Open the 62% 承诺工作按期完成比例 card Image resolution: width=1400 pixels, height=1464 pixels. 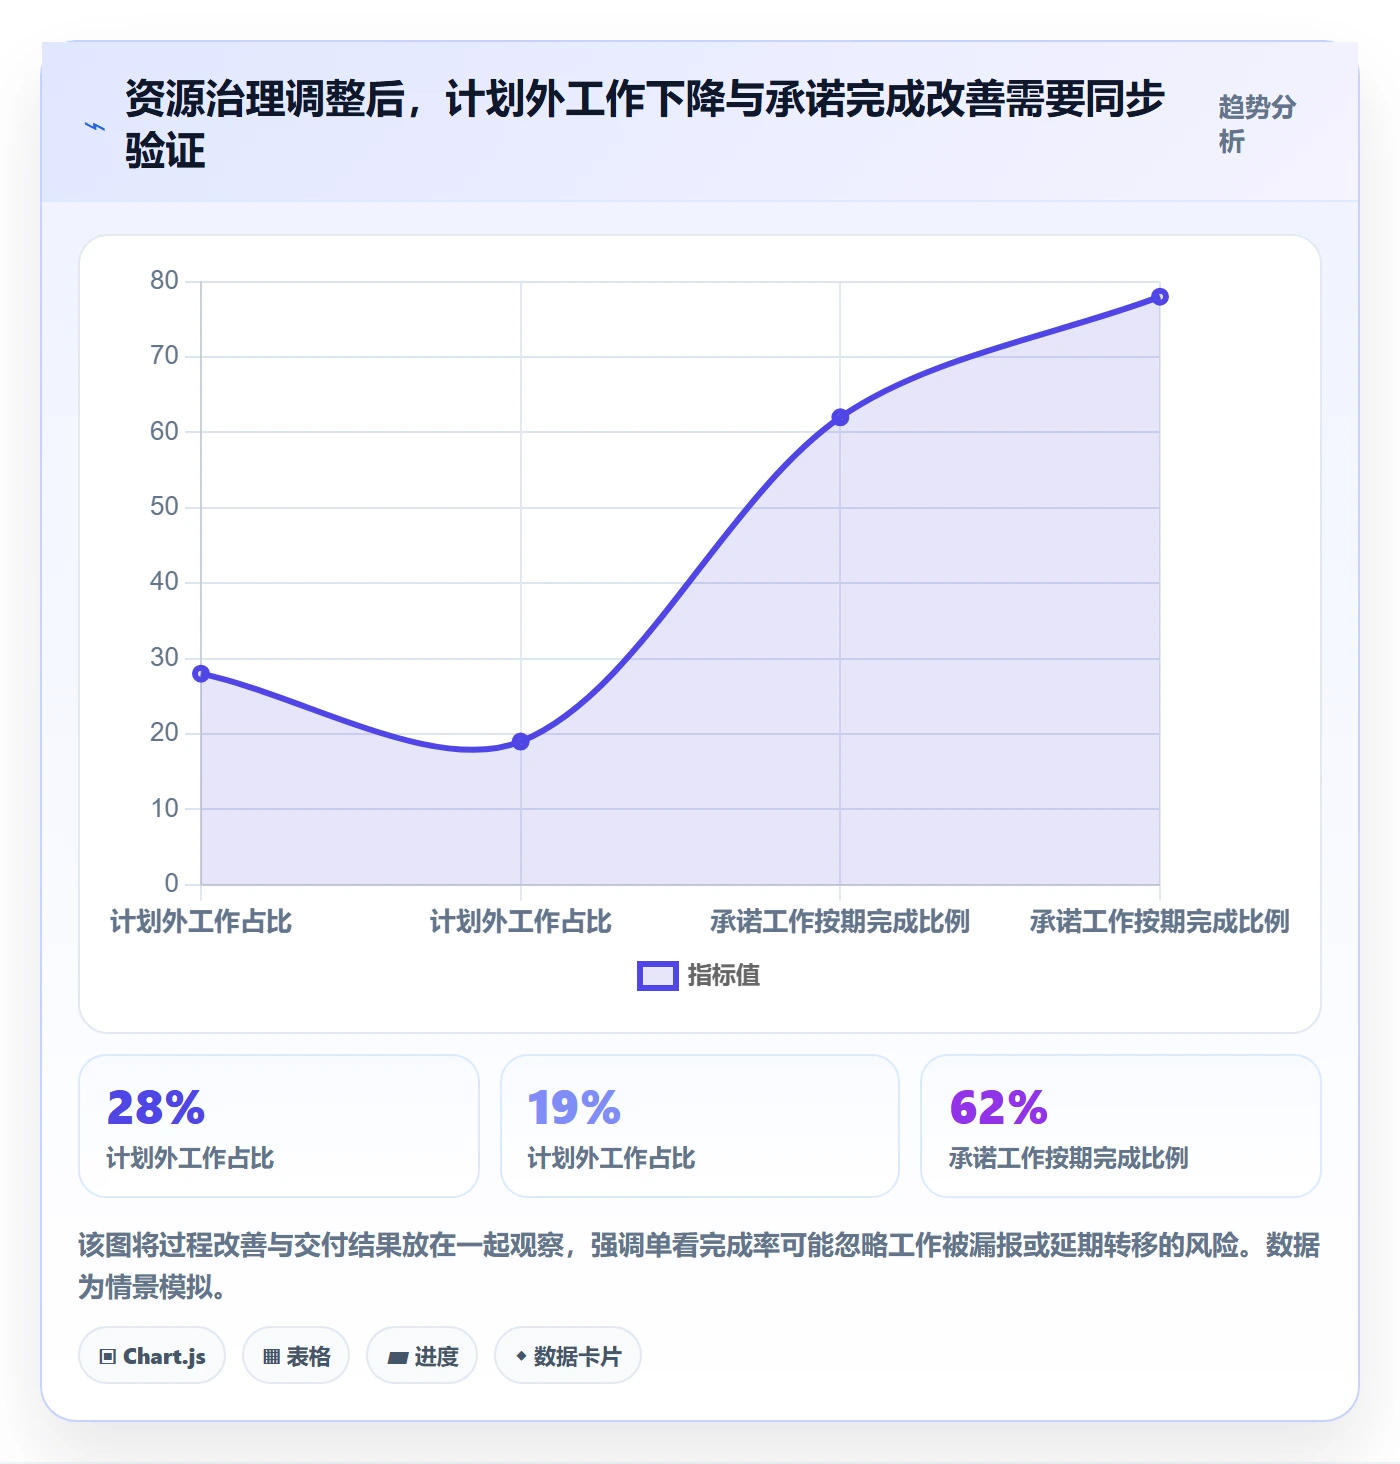(x=1121, y=1126)
